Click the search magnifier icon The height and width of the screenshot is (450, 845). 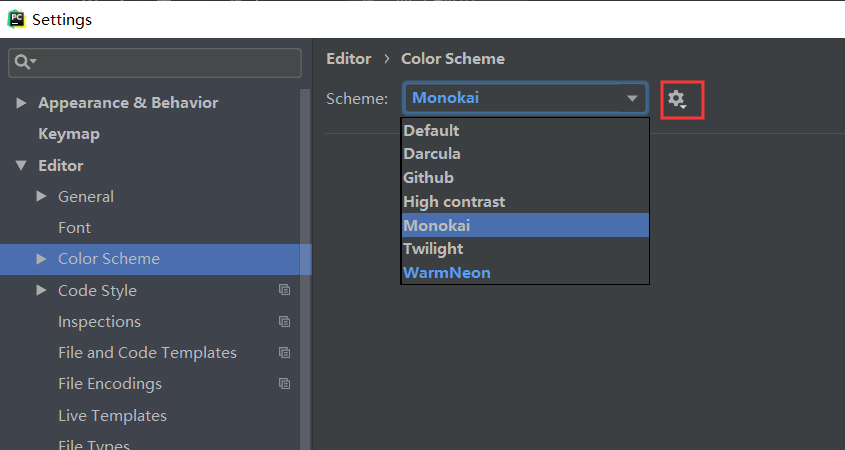coord(25,62)
